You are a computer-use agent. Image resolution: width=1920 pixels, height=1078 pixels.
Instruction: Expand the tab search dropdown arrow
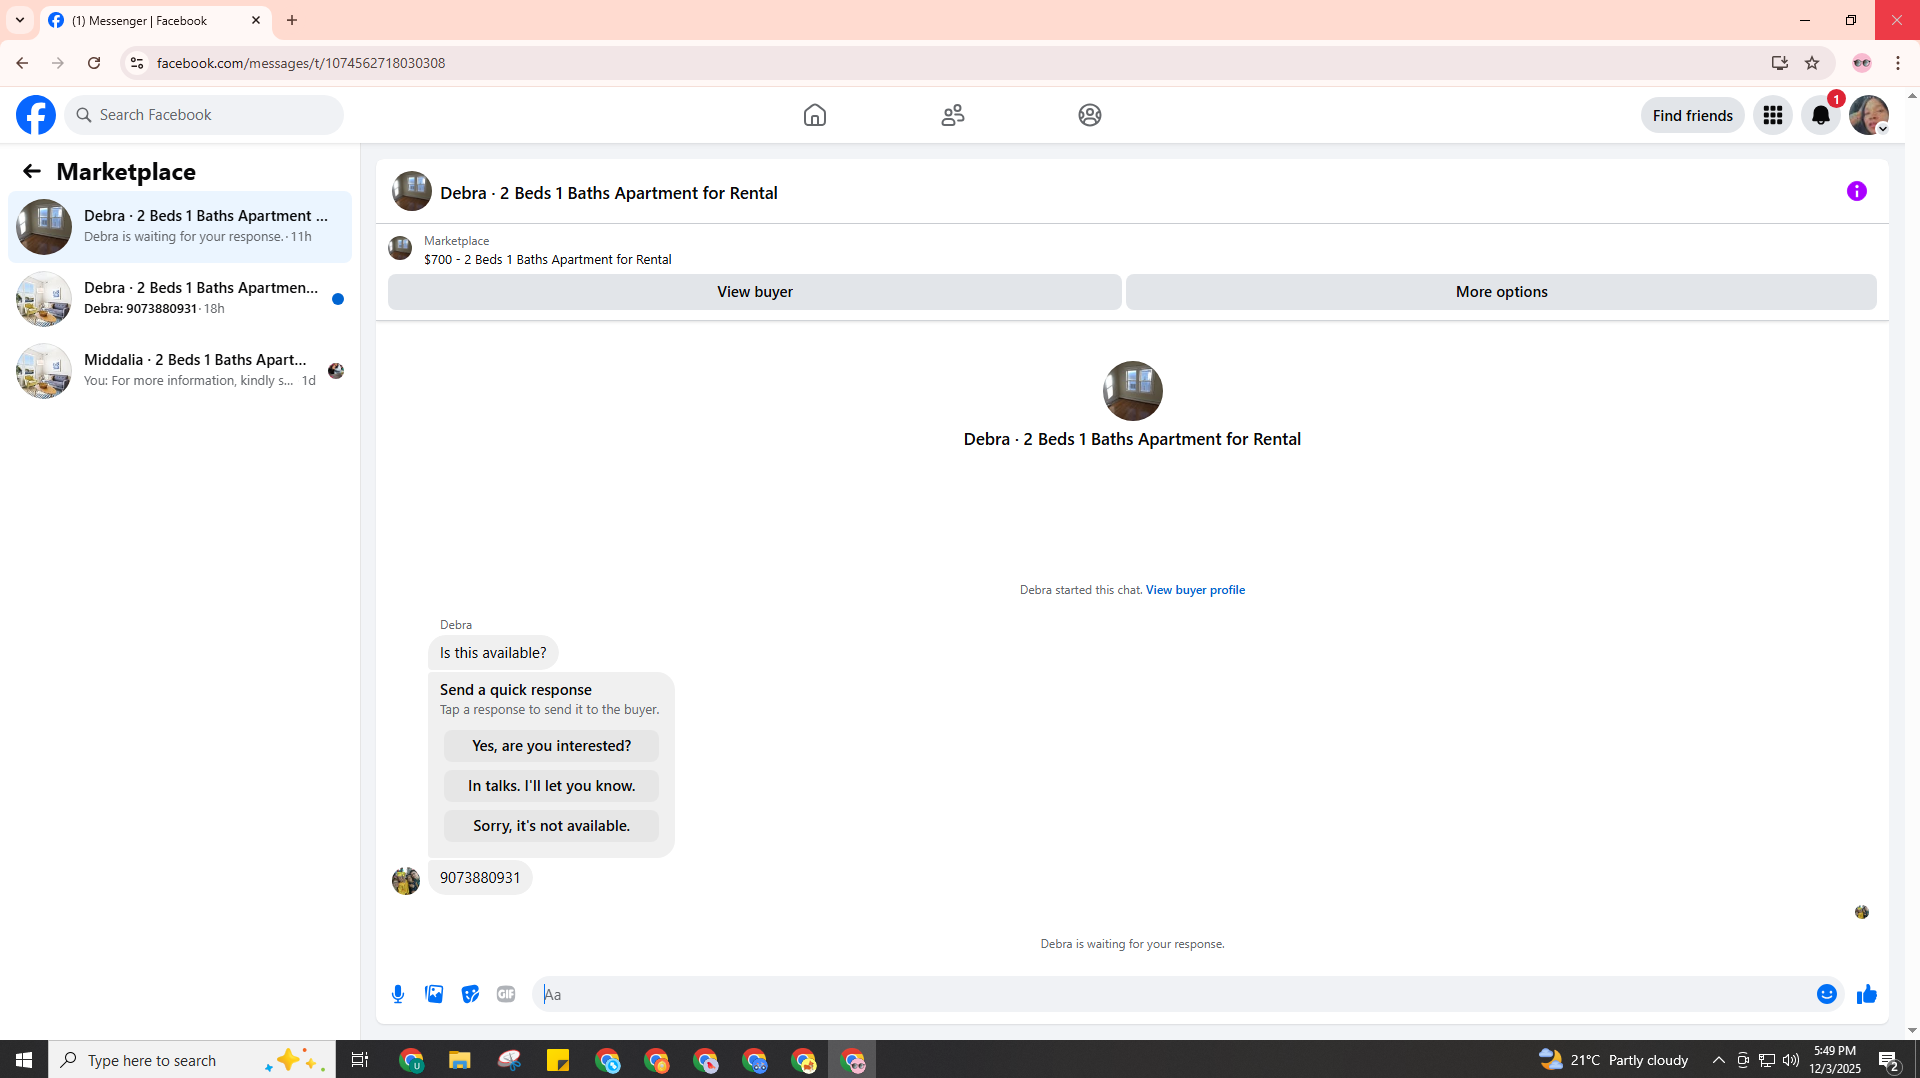[20, 20]
